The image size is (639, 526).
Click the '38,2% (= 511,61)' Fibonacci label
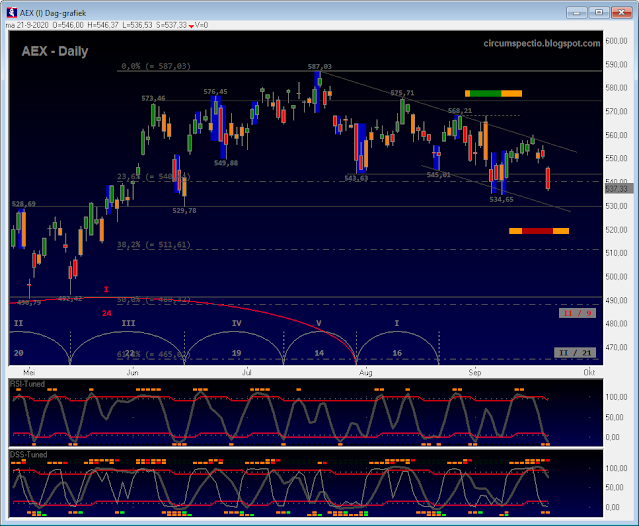(x=154, y=244)
